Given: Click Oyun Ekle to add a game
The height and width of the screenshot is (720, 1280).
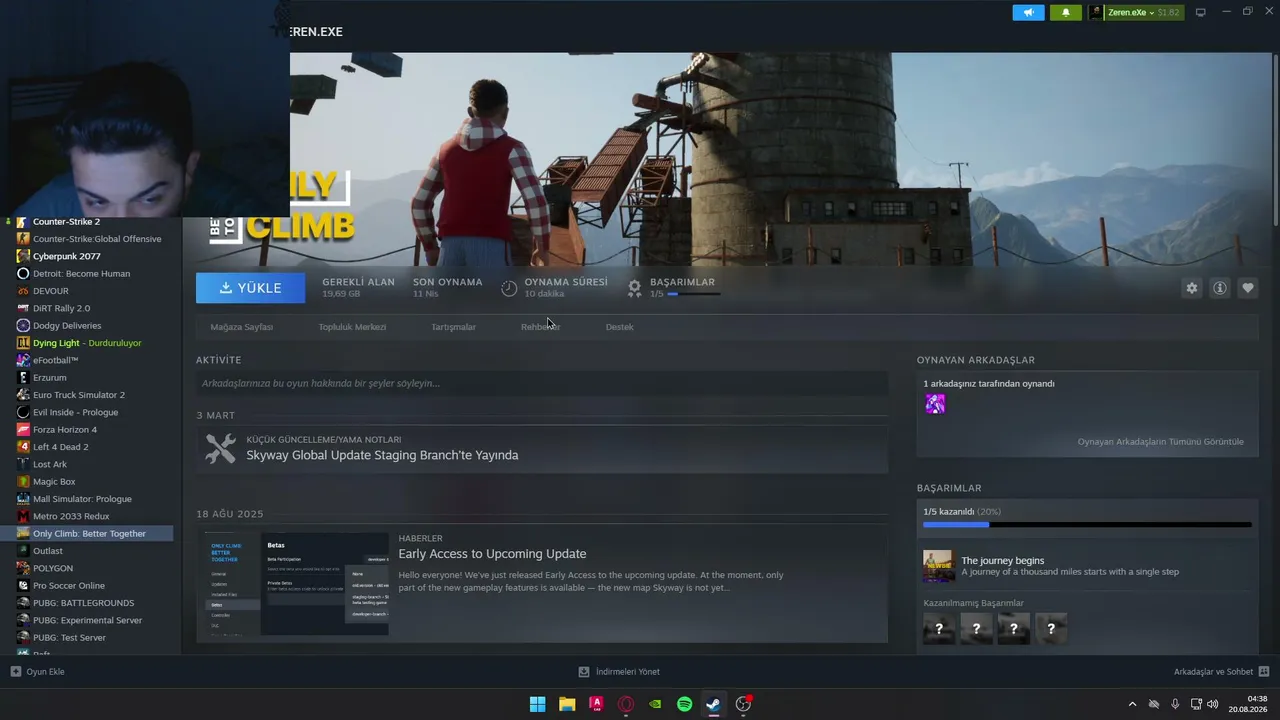Looking at the screenshot, I should click(x=37, y=672).
